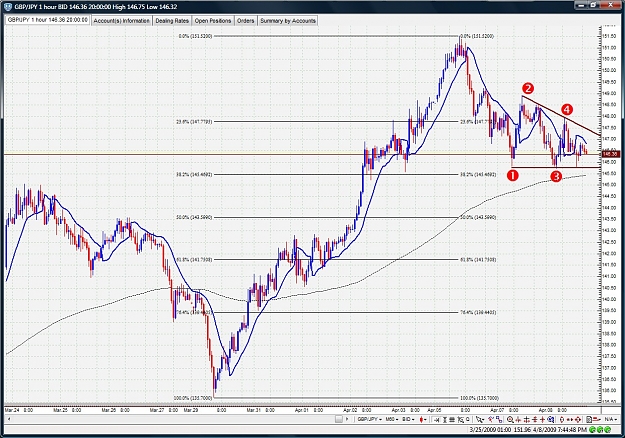Click the red four-way arrows icon

(x=578, y=419)
